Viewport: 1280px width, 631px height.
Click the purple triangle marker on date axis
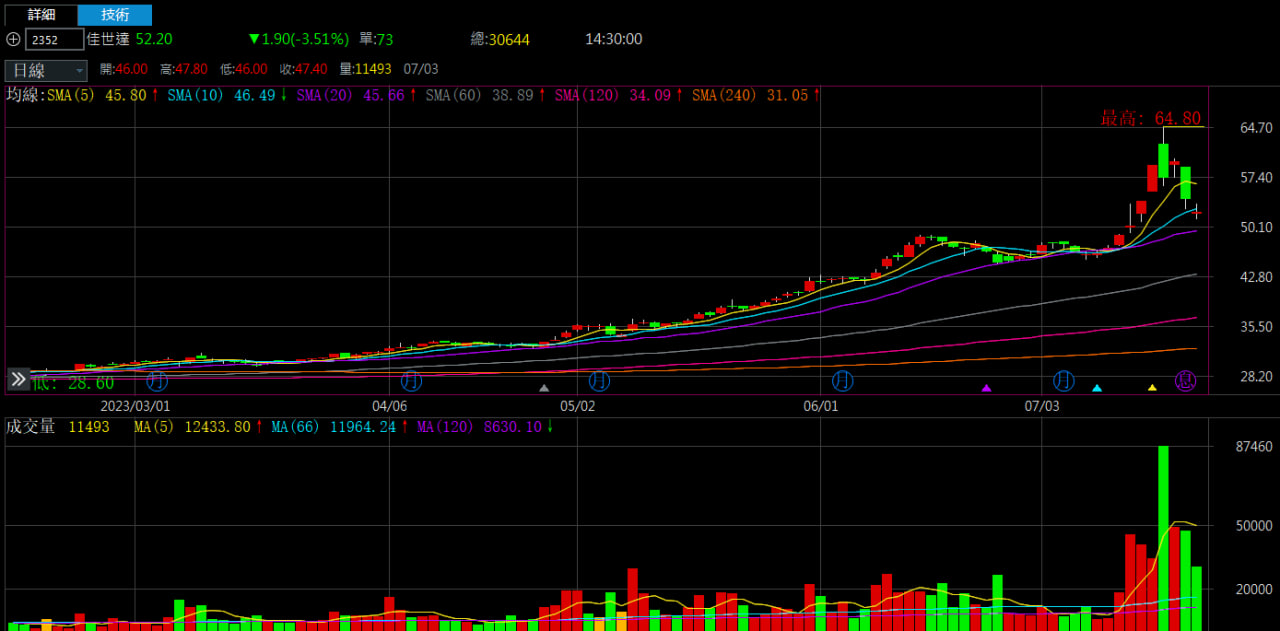click(x=986, y=388)
